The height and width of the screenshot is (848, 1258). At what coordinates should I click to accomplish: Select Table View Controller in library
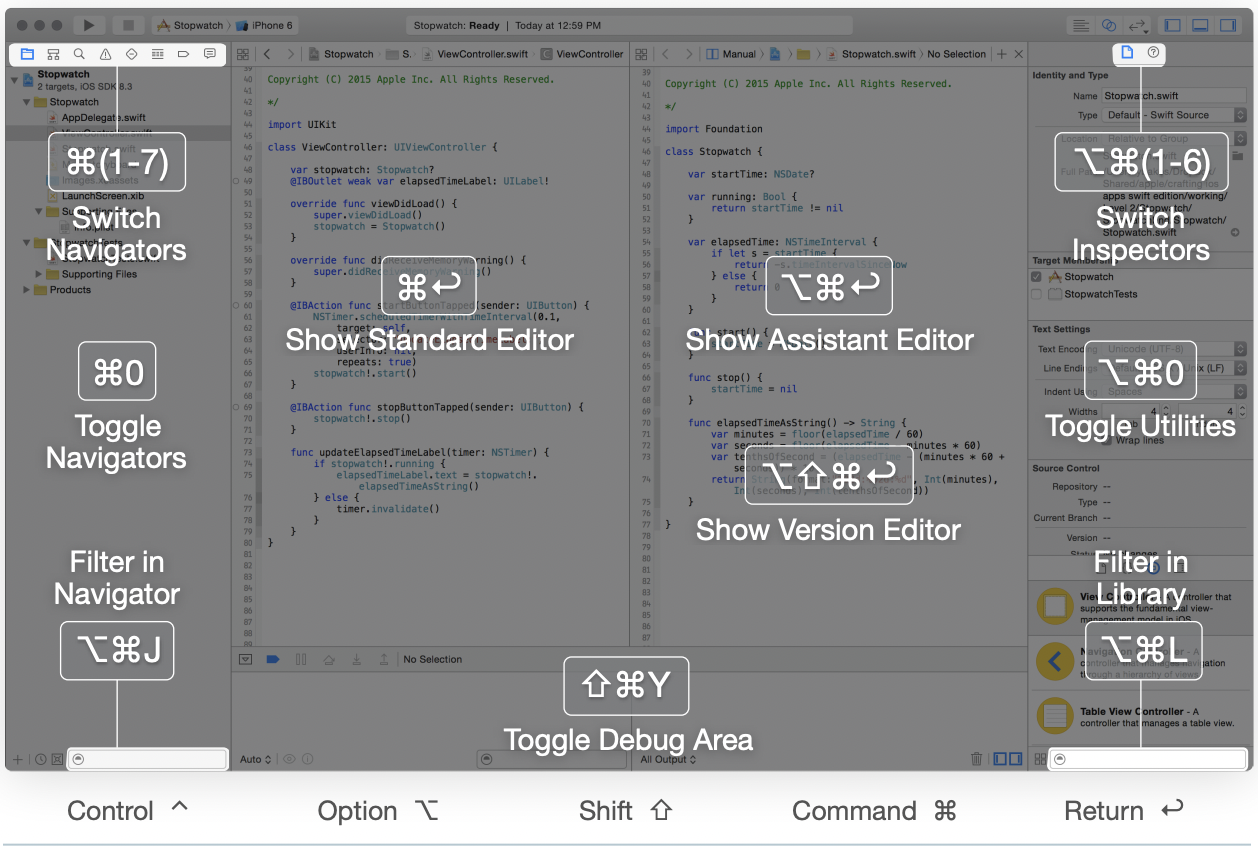point(1140,717)
